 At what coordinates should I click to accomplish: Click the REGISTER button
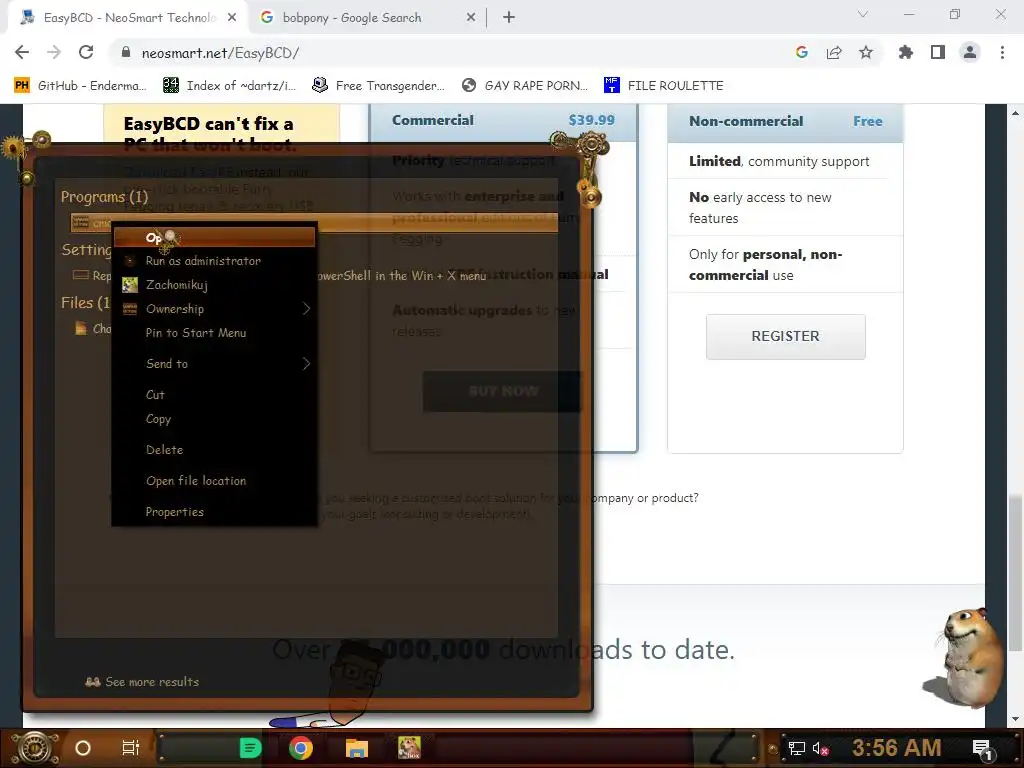click(x=786, y=336)
